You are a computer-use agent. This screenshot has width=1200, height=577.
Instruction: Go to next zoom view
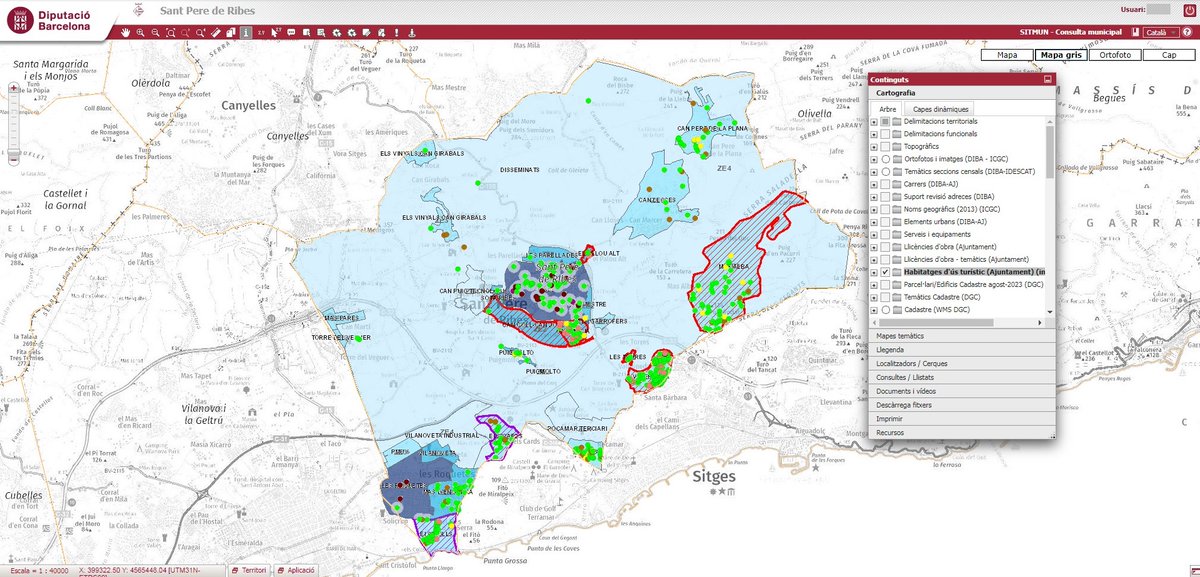[x=200, y=33]
